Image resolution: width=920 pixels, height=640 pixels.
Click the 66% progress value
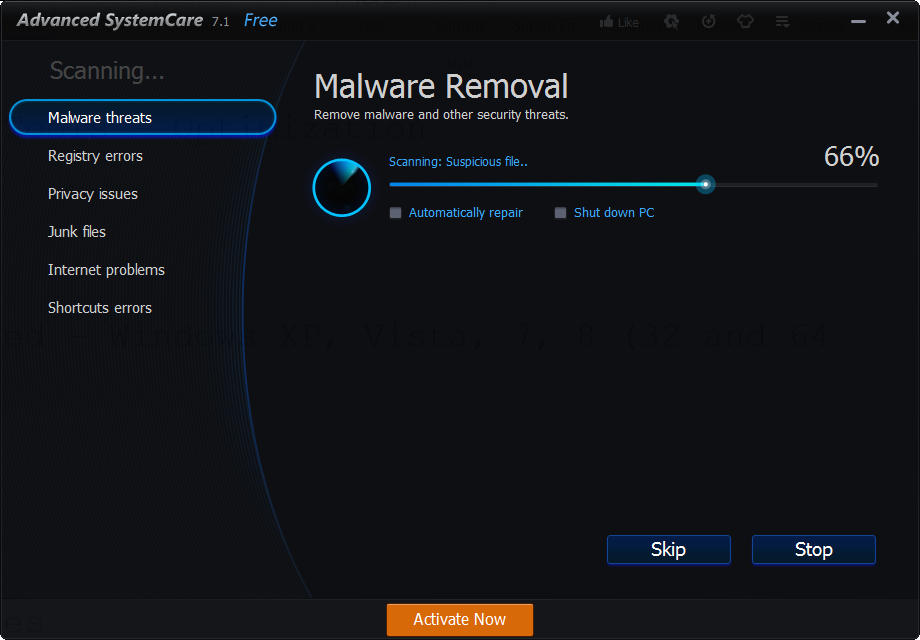[851, 157]
